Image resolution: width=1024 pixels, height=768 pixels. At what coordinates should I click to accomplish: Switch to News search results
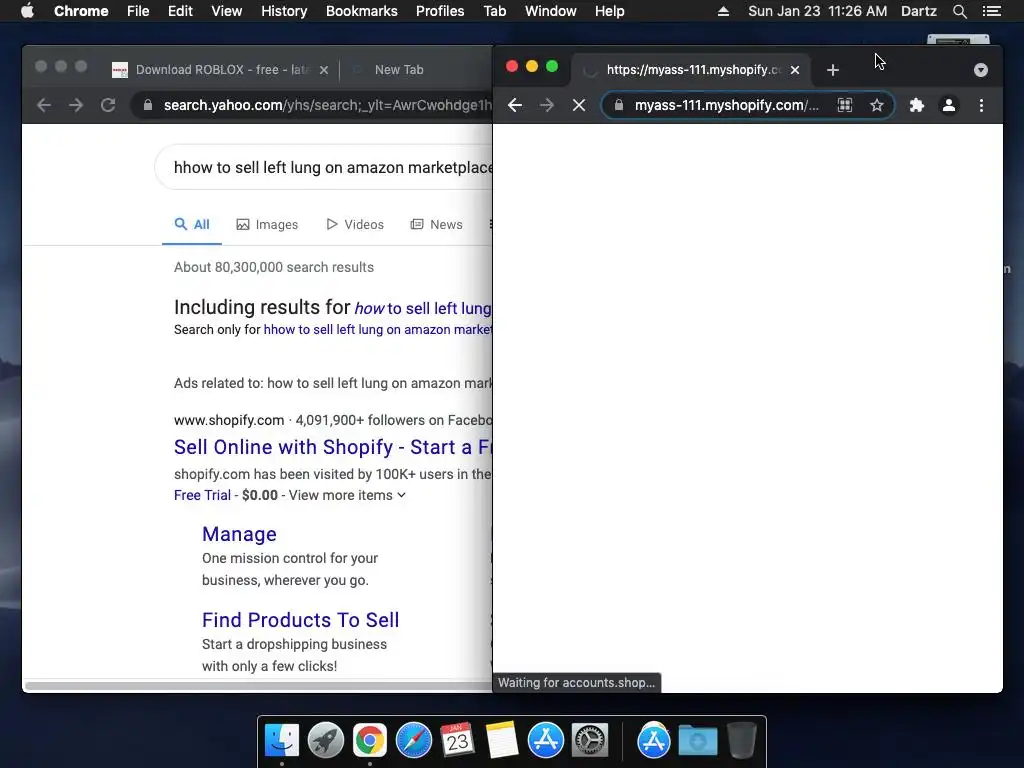click(436, 224)
